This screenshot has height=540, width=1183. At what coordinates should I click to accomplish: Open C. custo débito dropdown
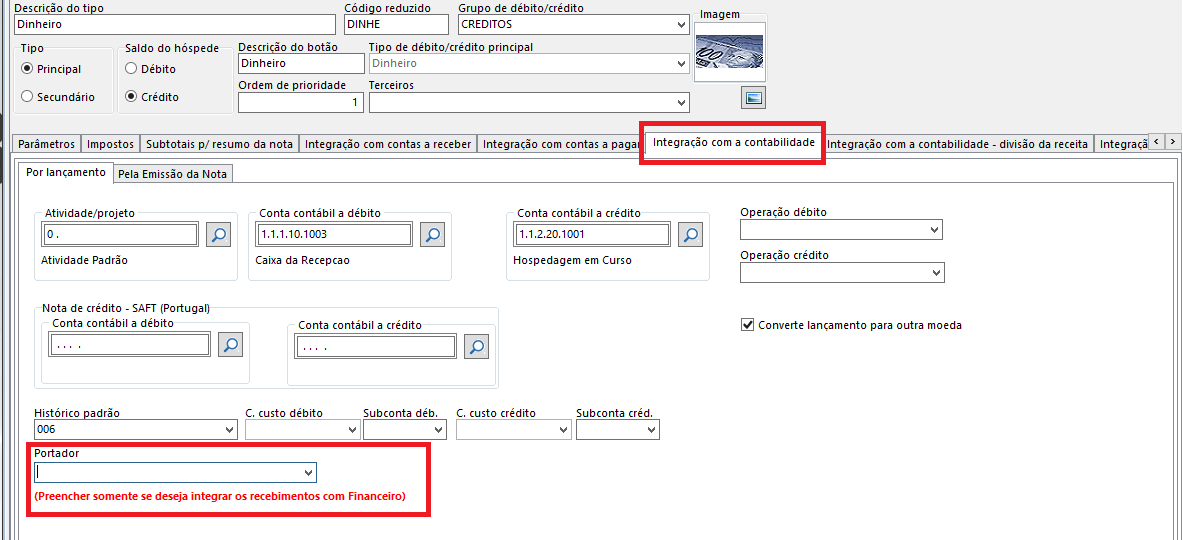[x=352, y=430]
